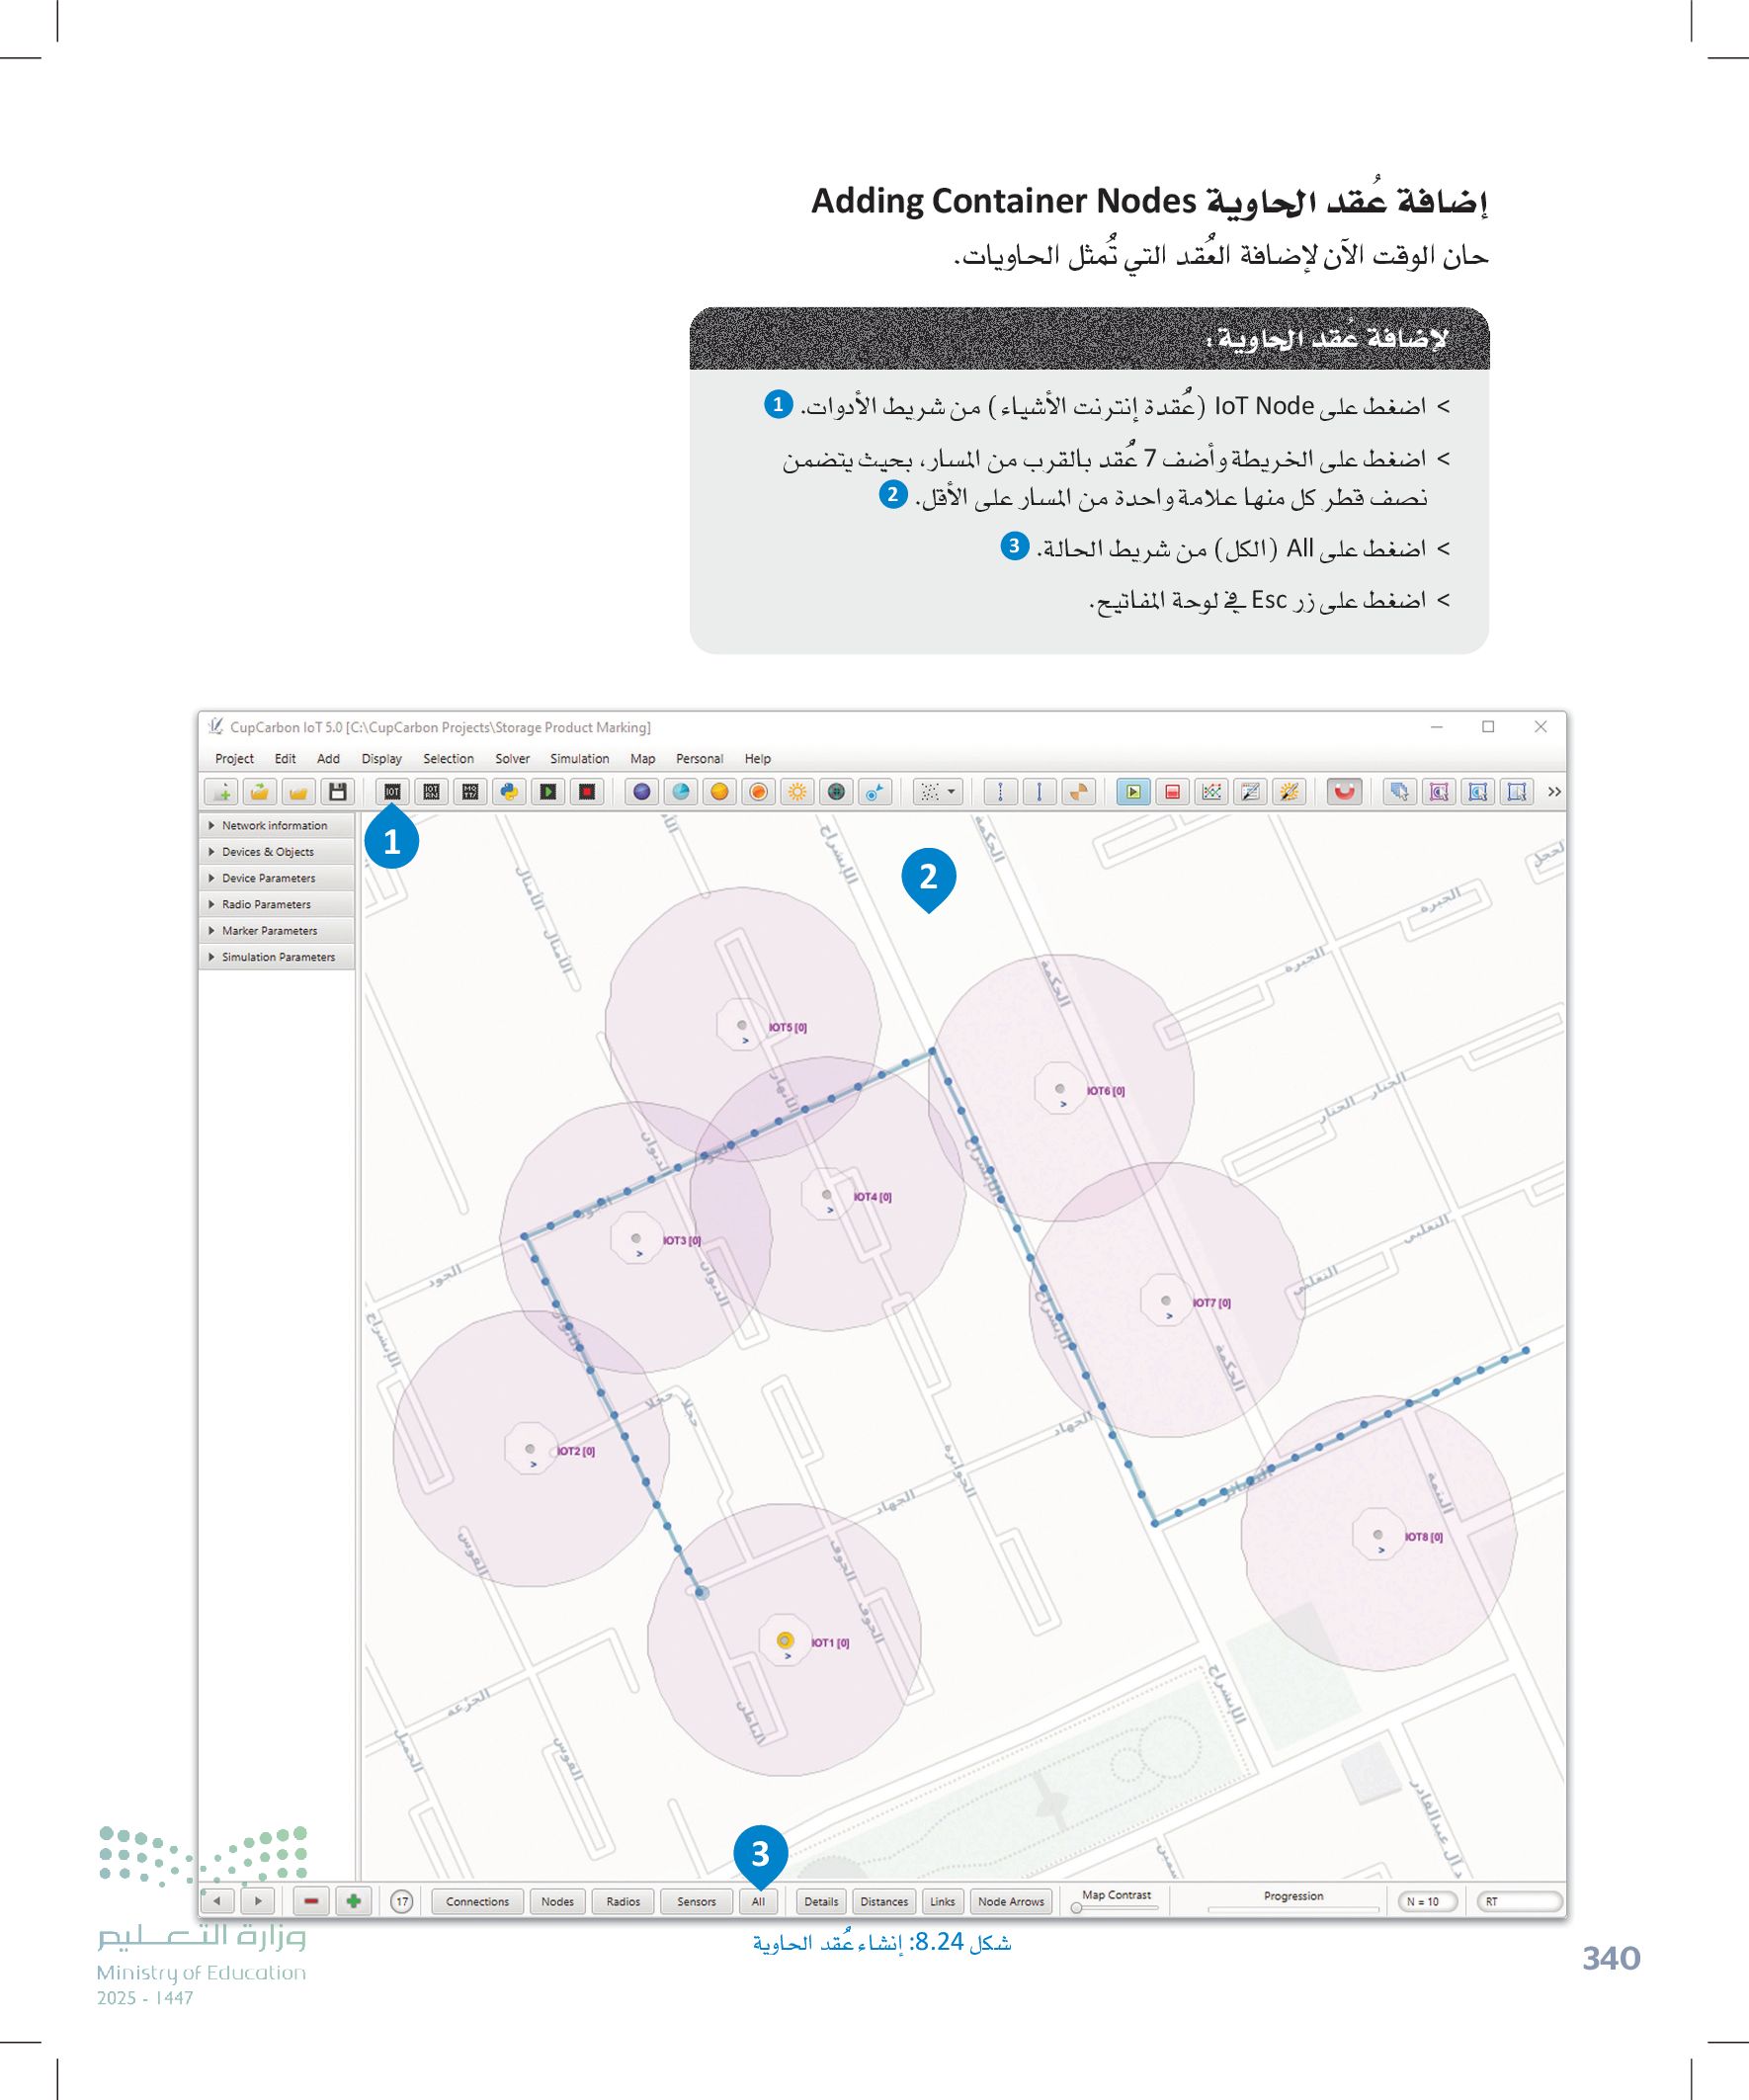Click the green run simulation icon
This screenshot has height=2100, width=1749.
pos(548,792)
